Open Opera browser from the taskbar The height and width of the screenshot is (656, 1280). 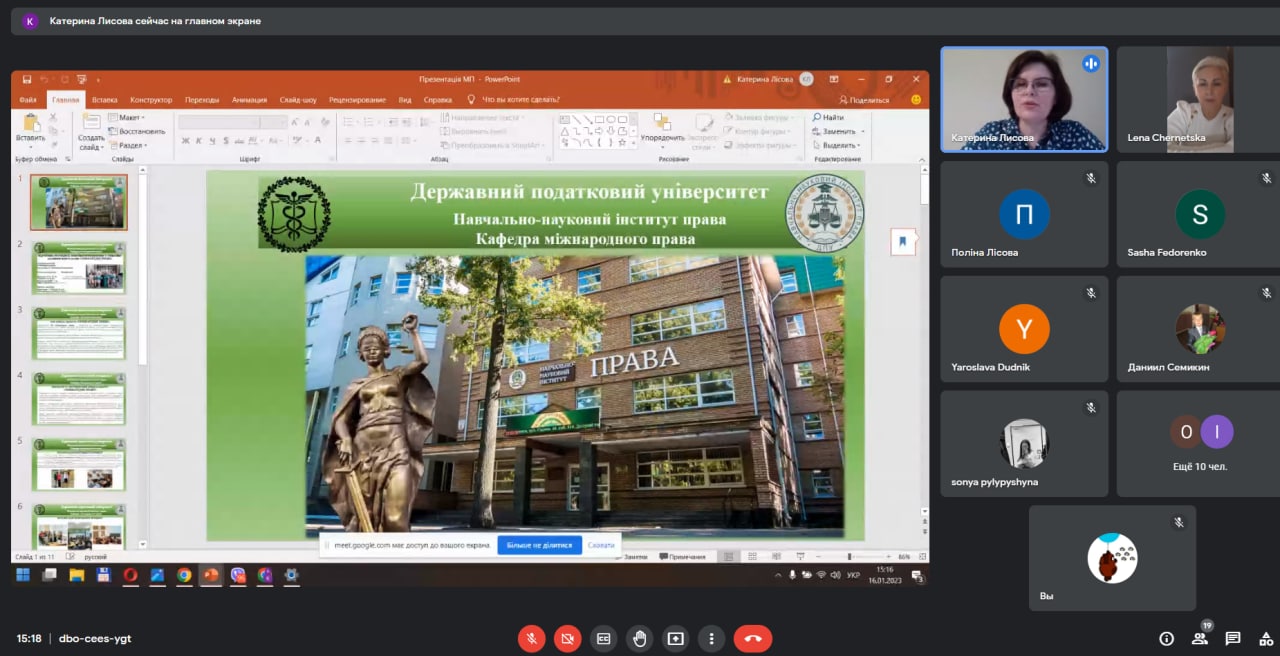130,575
